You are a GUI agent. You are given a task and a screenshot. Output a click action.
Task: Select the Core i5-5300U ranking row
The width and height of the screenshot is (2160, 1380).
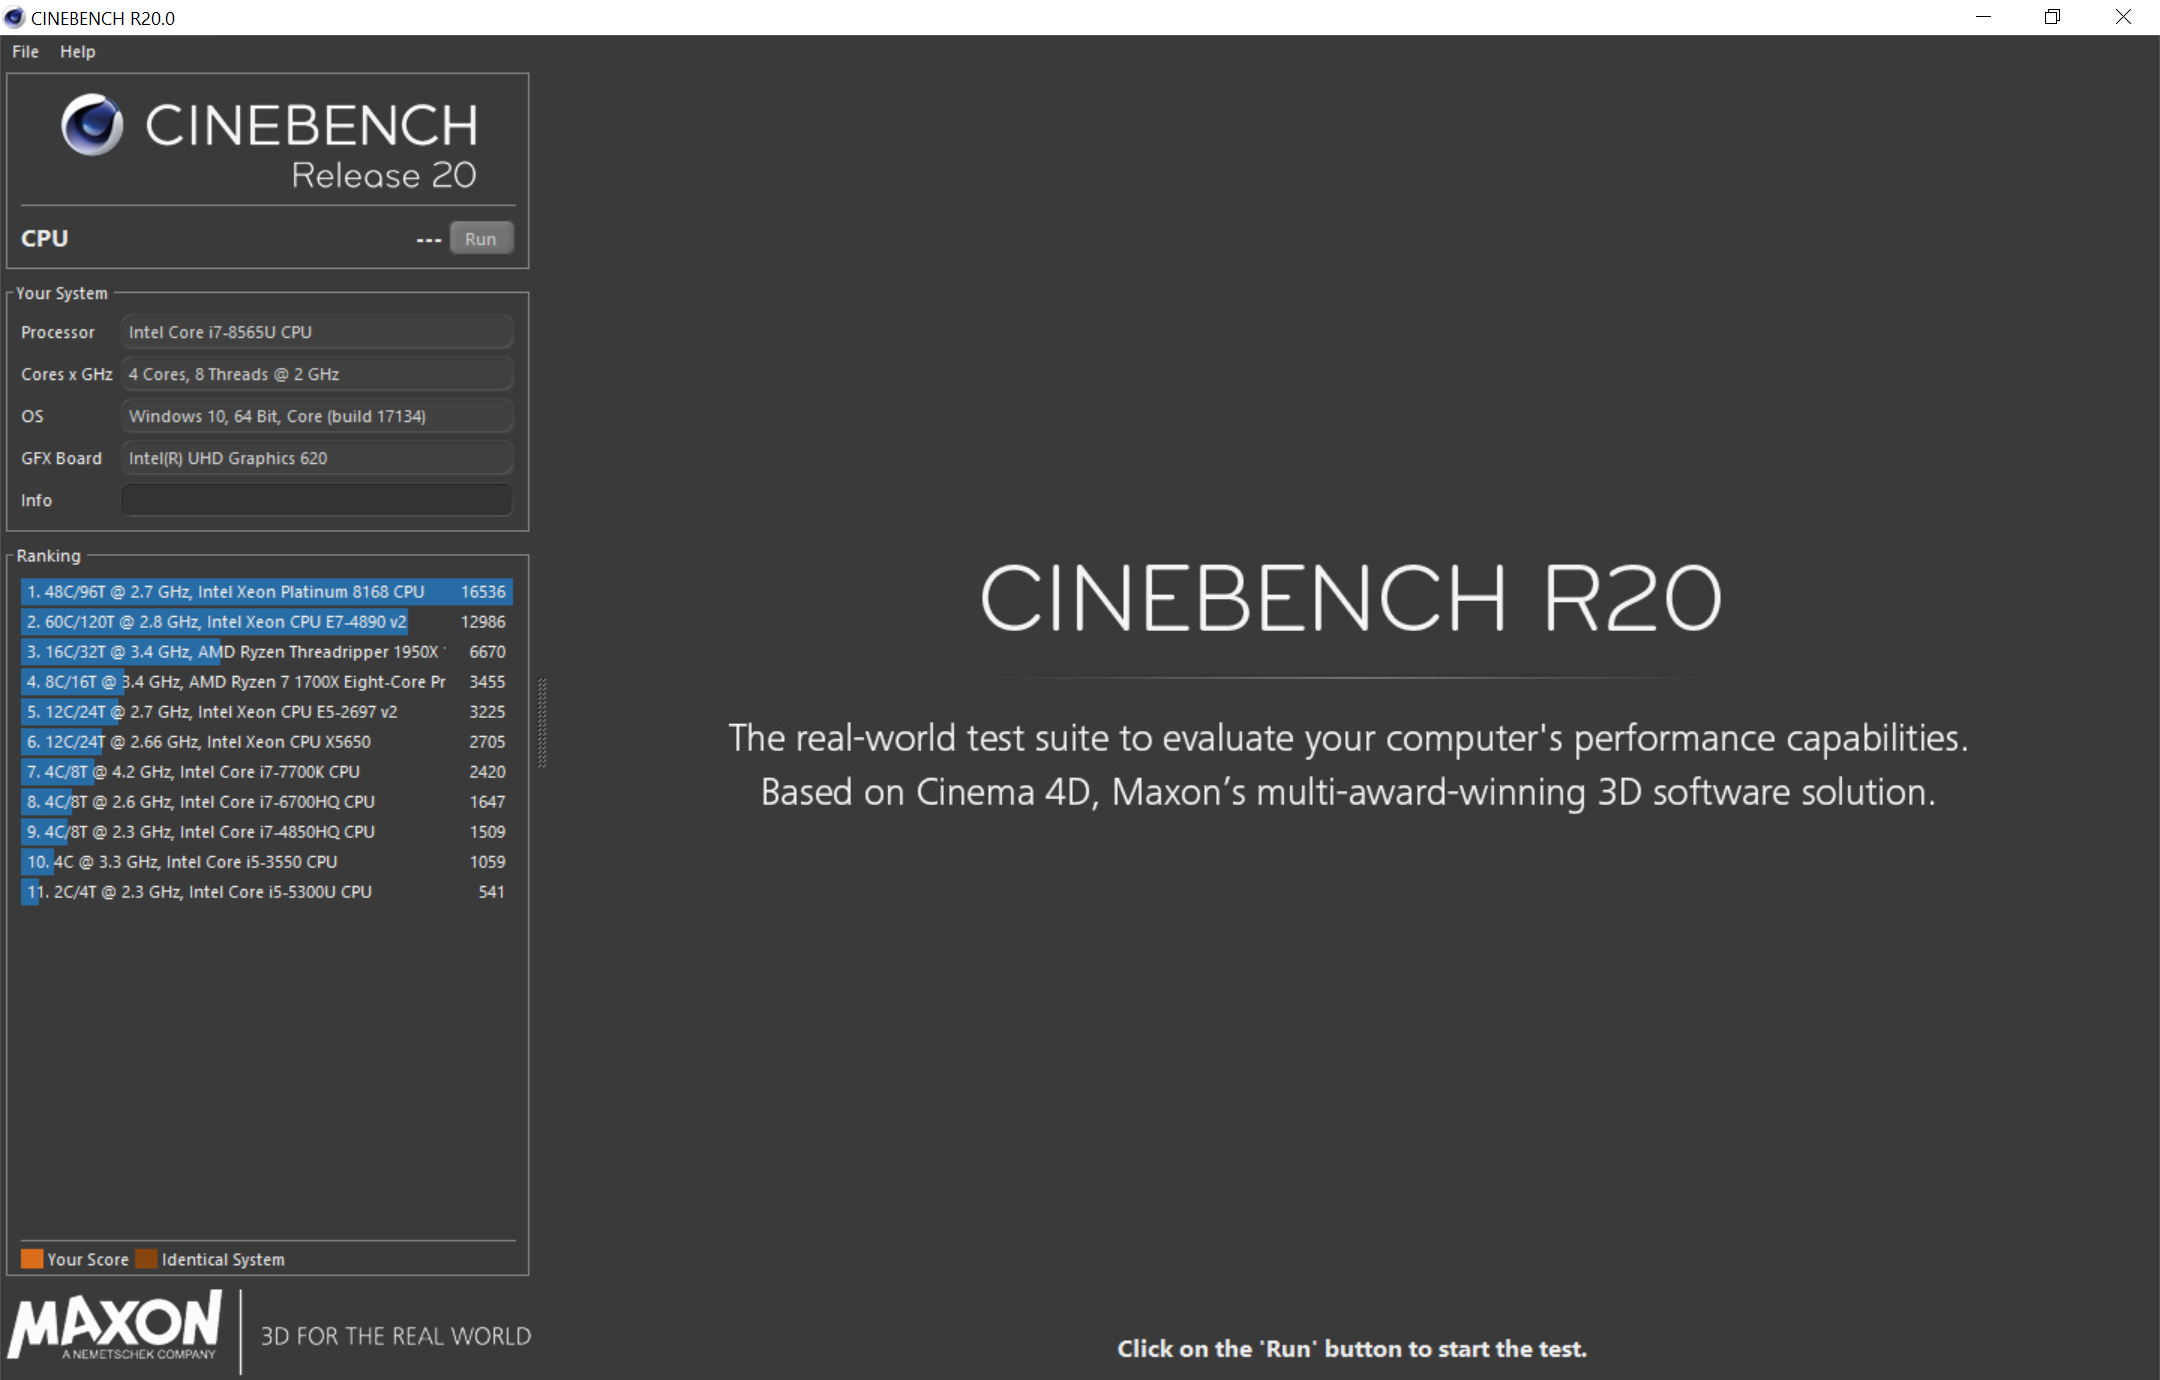(x=267, y=892)
